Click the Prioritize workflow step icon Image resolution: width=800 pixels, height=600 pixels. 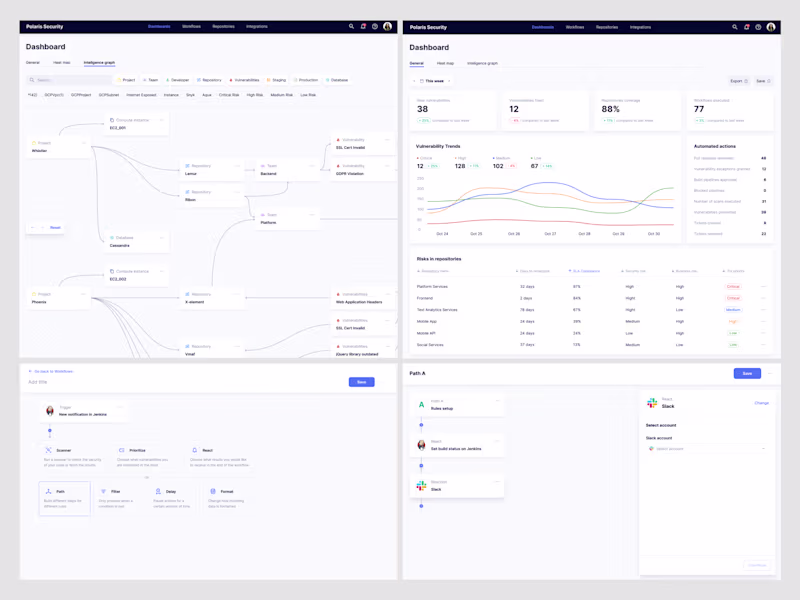pos(120,450)
